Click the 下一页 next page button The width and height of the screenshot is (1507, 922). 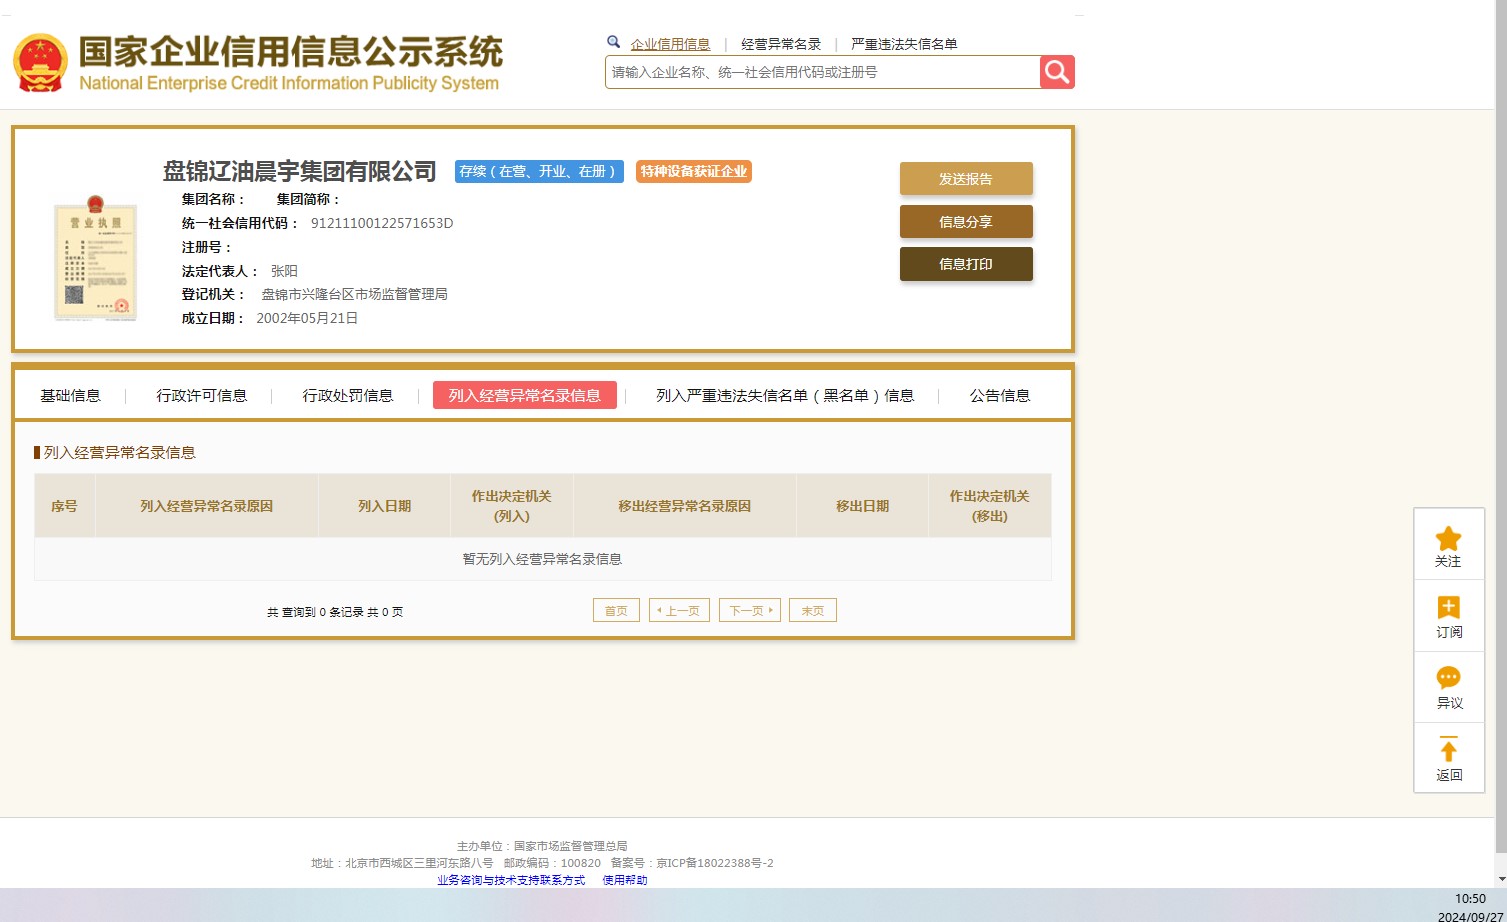tap(750, 611)
